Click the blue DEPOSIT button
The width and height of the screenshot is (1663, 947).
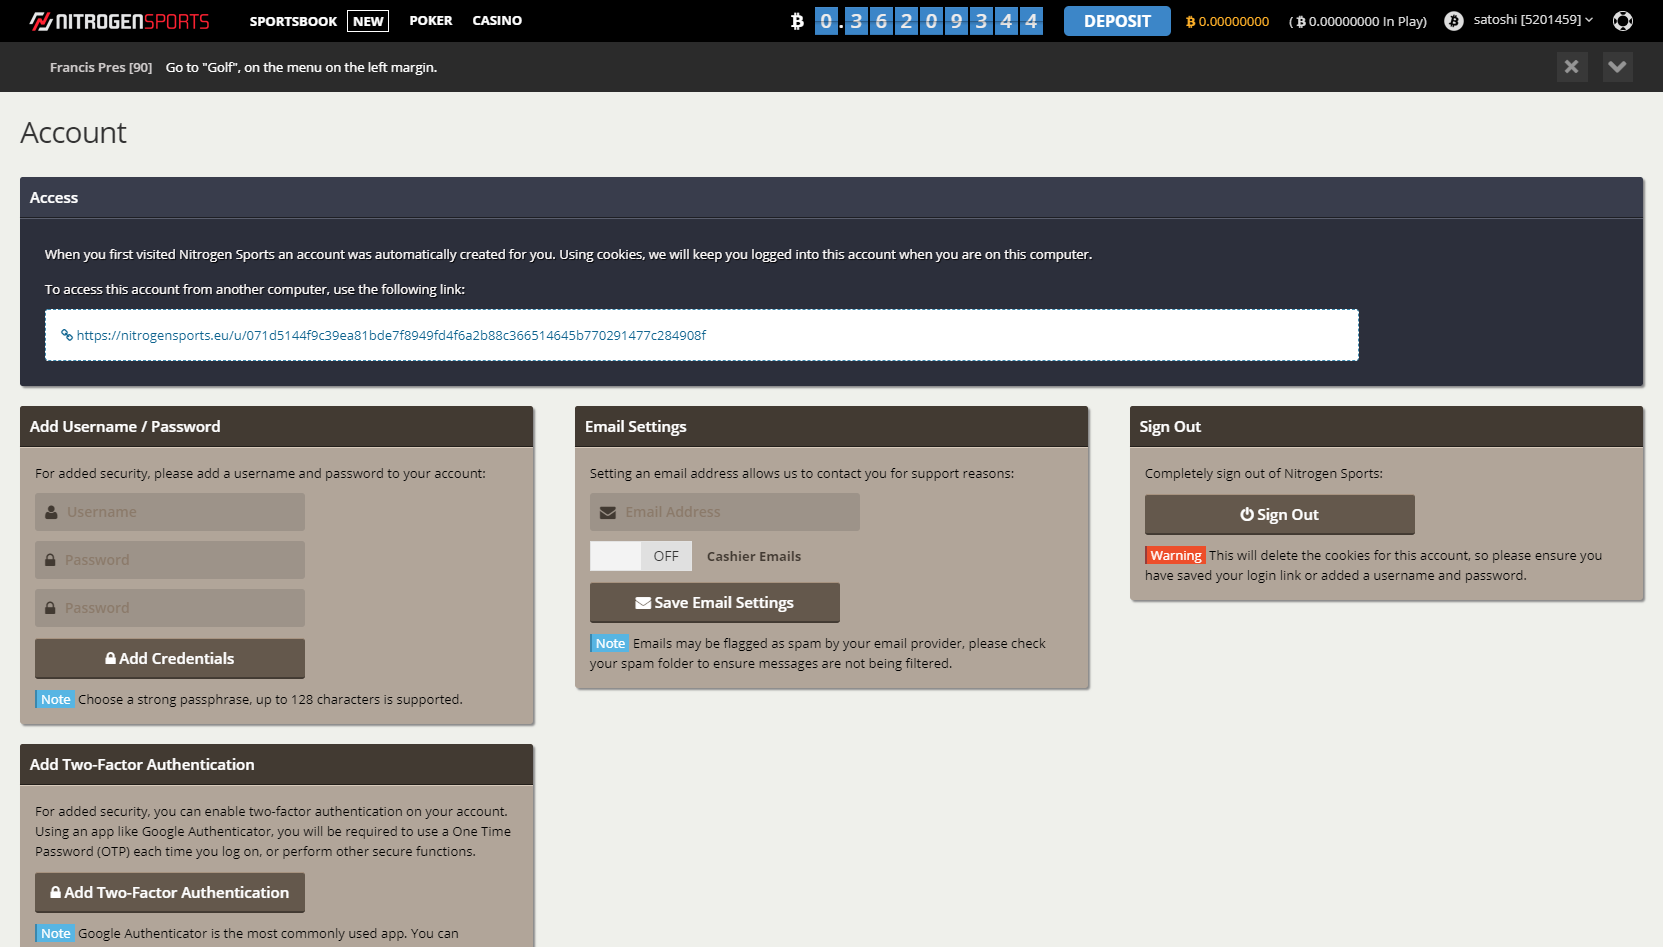pos(1117,21)
